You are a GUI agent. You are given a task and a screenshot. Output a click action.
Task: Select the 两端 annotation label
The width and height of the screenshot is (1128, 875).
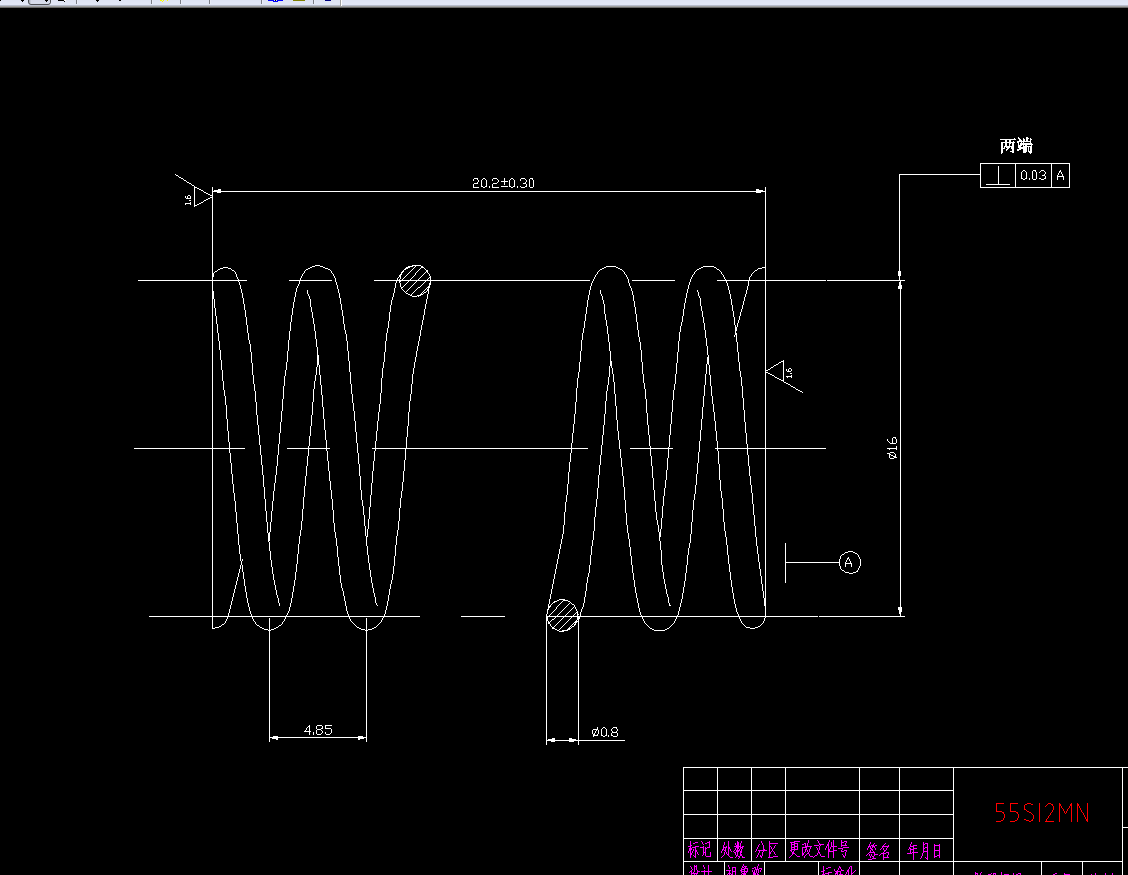pos(1016,146)
